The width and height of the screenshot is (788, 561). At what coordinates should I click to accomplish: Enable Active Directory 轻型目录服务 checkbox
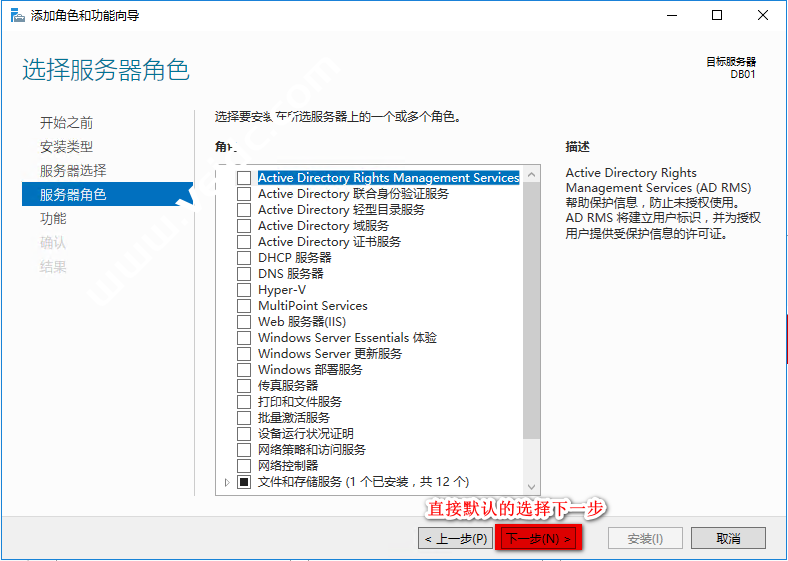coord(244,210)
